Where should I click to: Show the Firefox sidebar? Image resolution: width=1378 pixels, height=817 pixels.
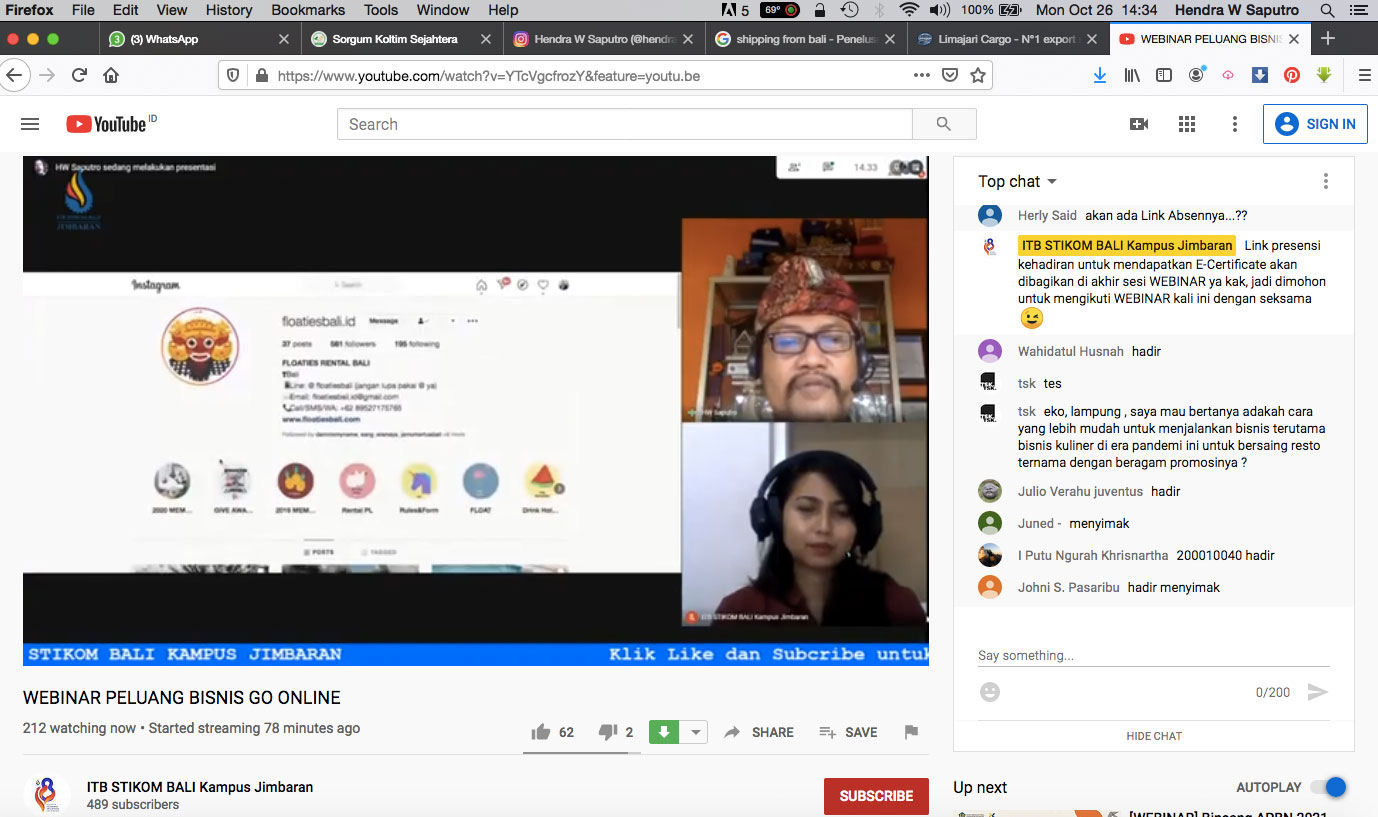[1164, 75]
